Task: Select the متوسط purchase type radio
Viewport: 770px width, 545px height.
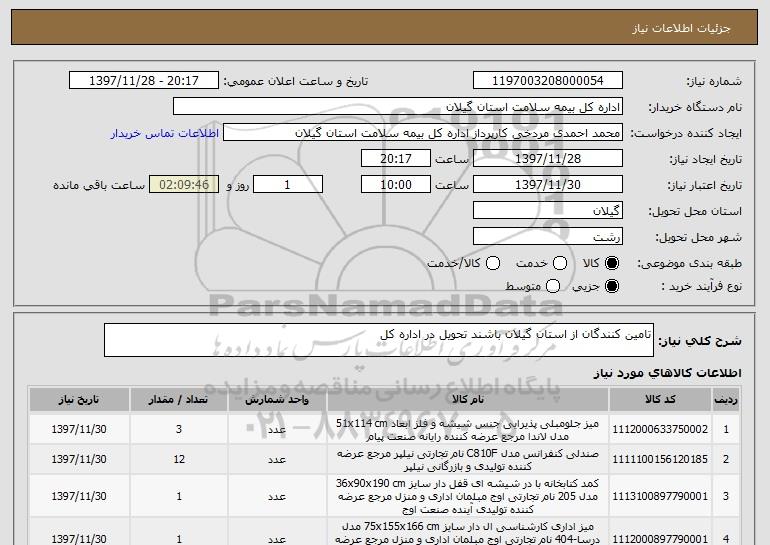Action: (x=553, y=286)
